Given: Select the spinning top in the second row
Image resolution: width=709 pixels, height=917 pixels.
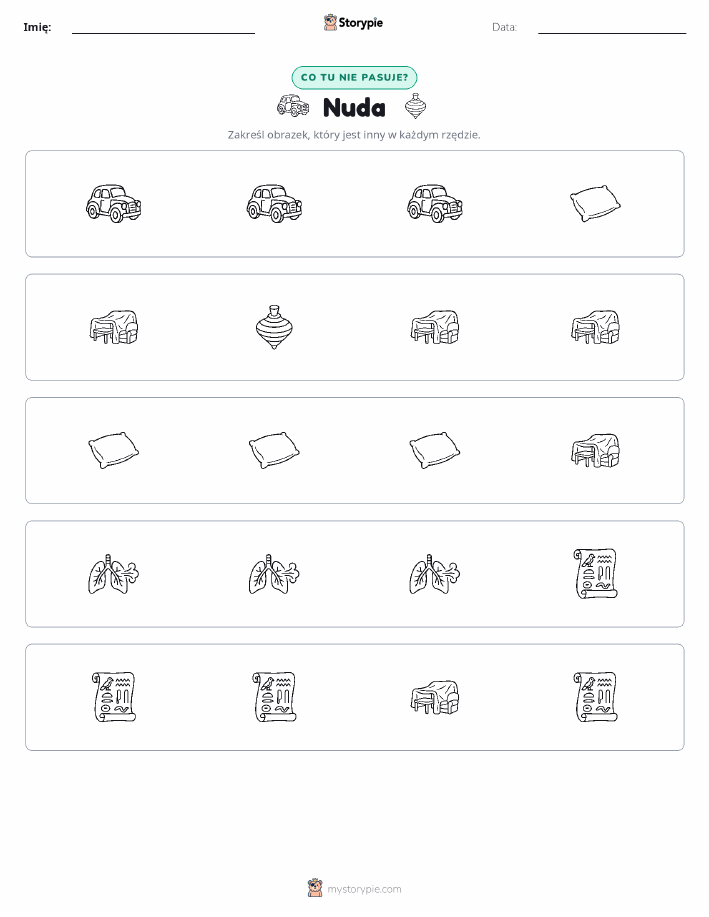Looking at the screenshot, I should [x=274, y=327].
